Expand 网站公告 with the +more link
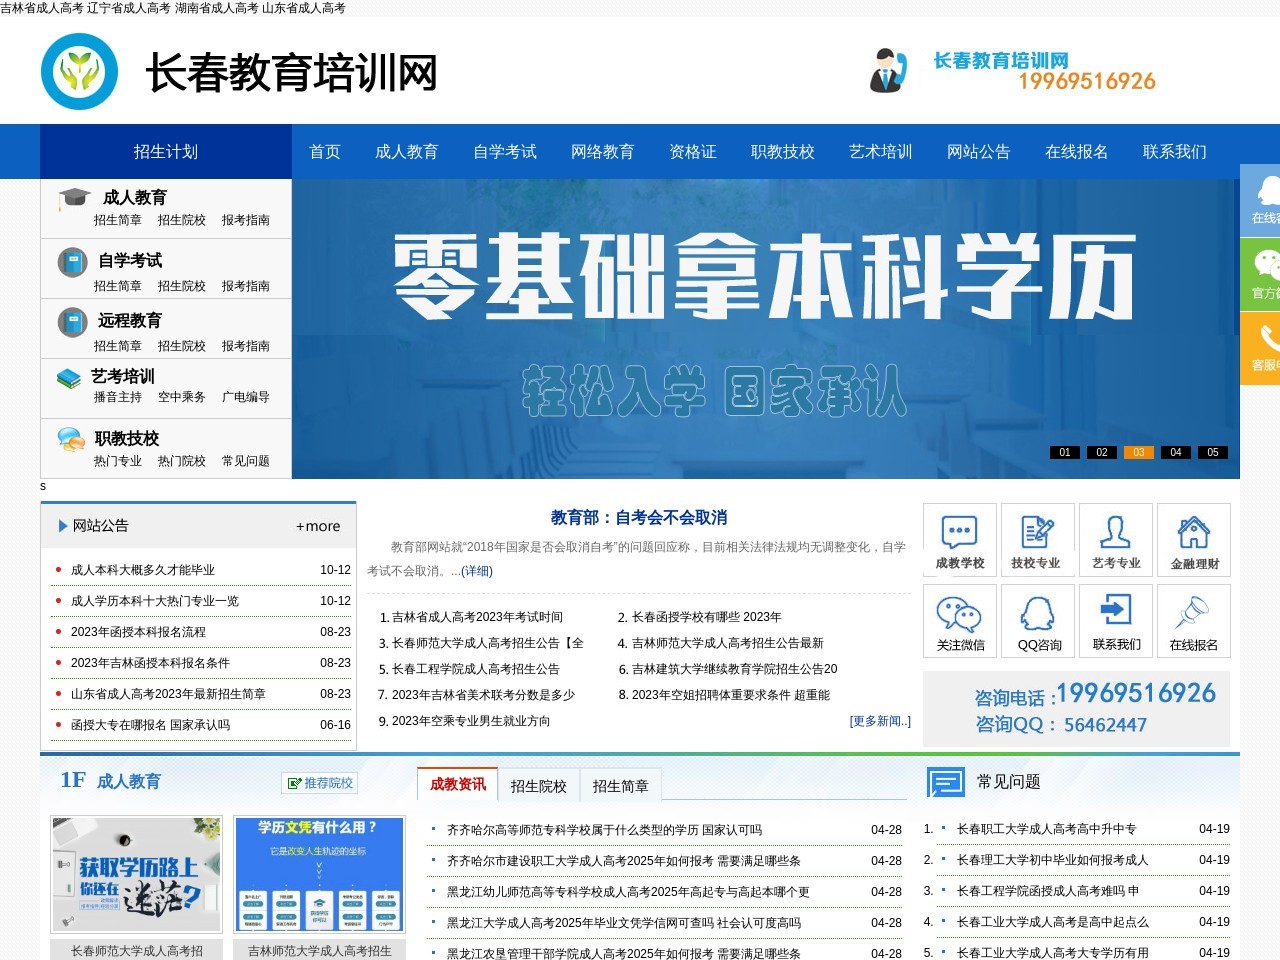 (318, 526)
